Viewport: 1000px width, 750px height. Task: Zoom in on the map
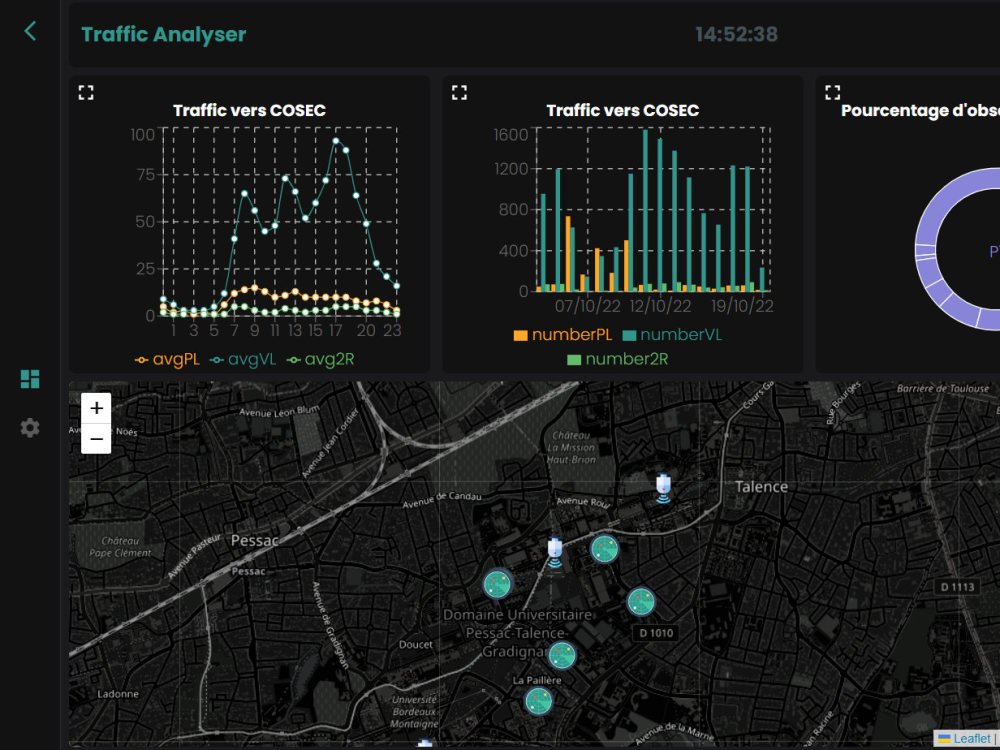coord(96,408)
